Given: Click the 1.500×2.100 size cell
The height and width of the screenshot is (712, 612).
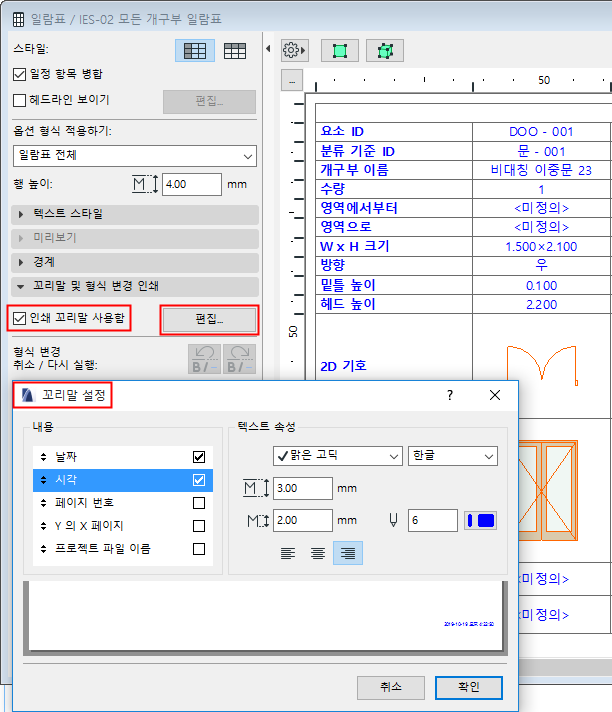Looking at the screenshot, I should (x=541, y=247).
